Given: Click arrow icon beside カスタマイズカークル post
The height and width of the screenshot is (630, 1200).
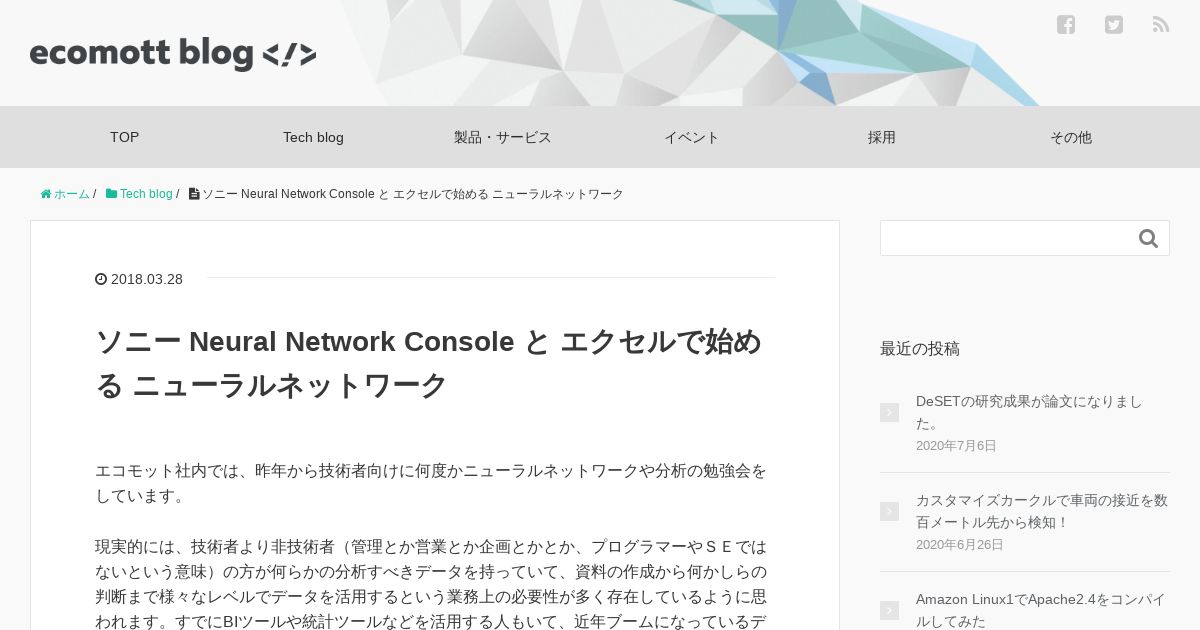Looking at the screenshot, I should point(889,511).
